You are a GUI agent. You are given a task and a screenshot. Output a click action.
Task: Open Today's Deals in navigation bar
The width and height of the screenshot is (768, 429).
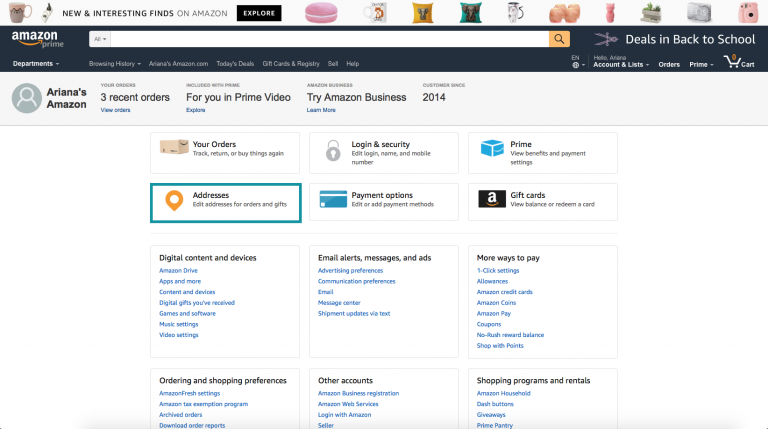pyautogui.click(x=235, y=64)
